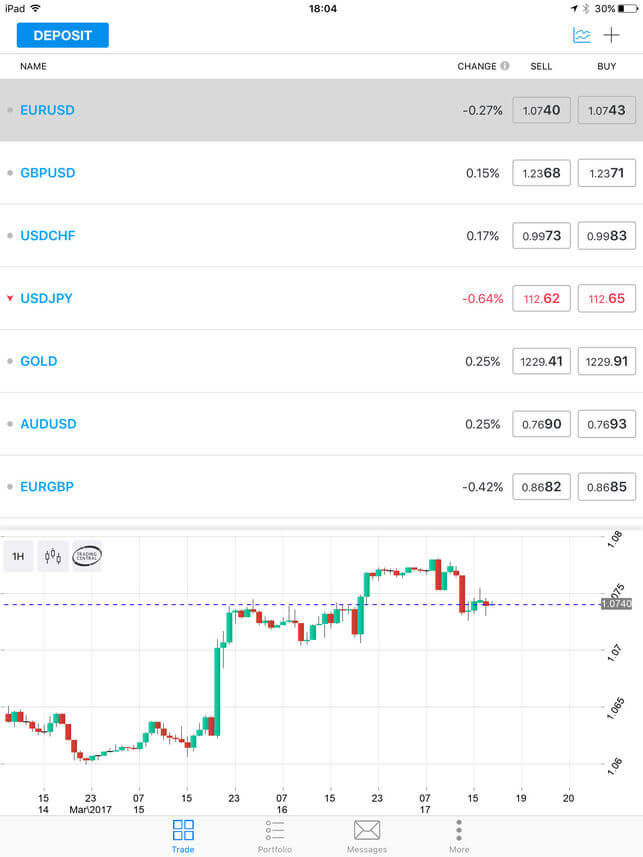Image resolution: width=643 pixels, height=857 pixels.
Task: Open the CHANGE column info icon
Action: tap(506, 66)
